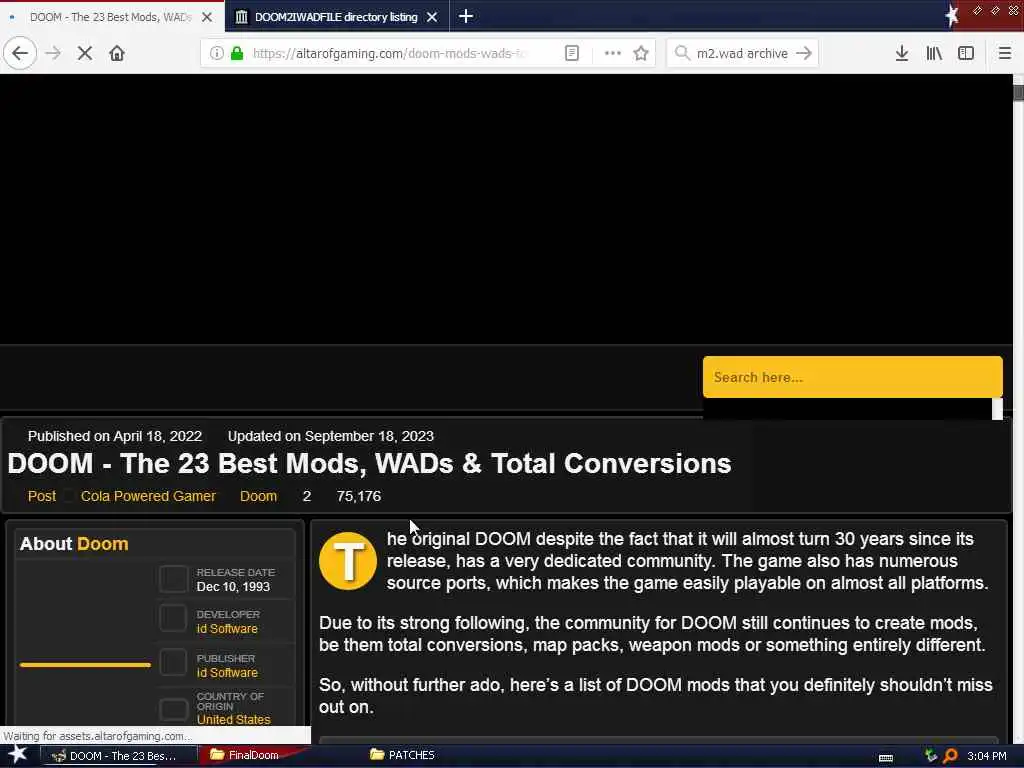This screenshot has height=768, width=1024.
Task: Open the Firefox hamburger menu
Action: (x=1005, y=53)
